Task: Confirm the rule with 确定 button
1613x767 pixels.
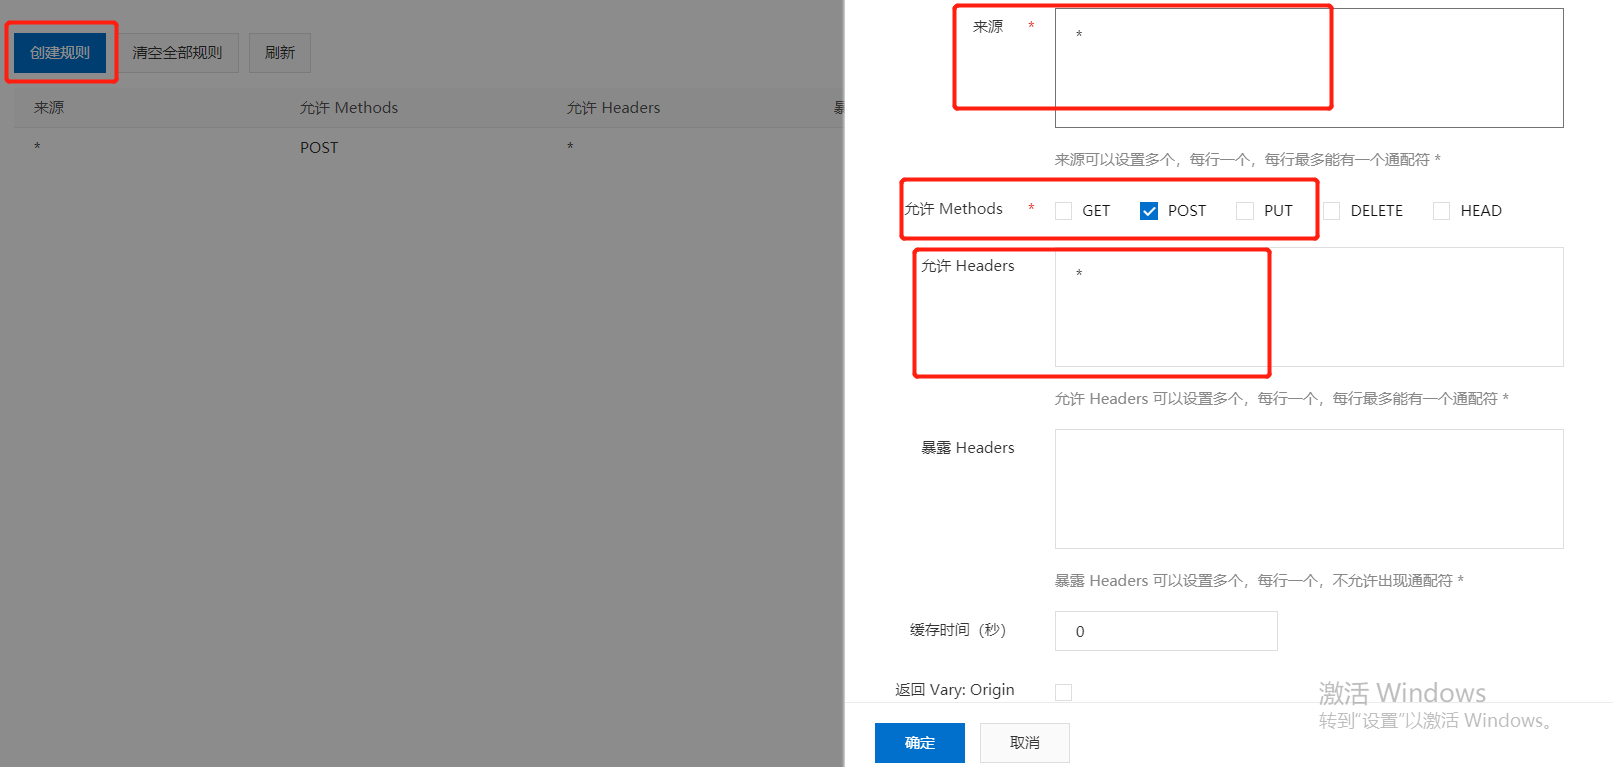Action: (x=920, y=743)
